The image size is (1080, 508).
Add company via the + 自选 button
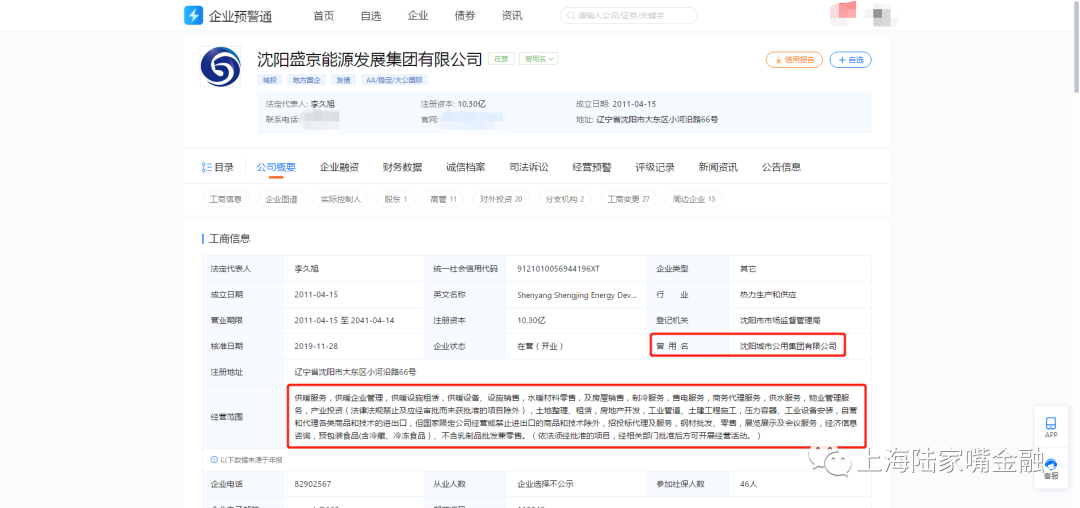point(851,60)
